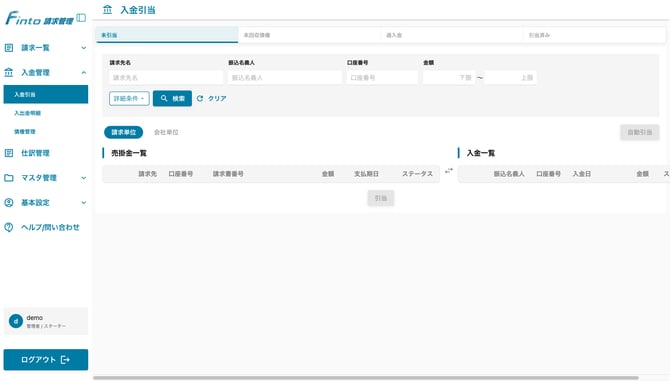Click the 入金一覧 section heading

point(481,153)
